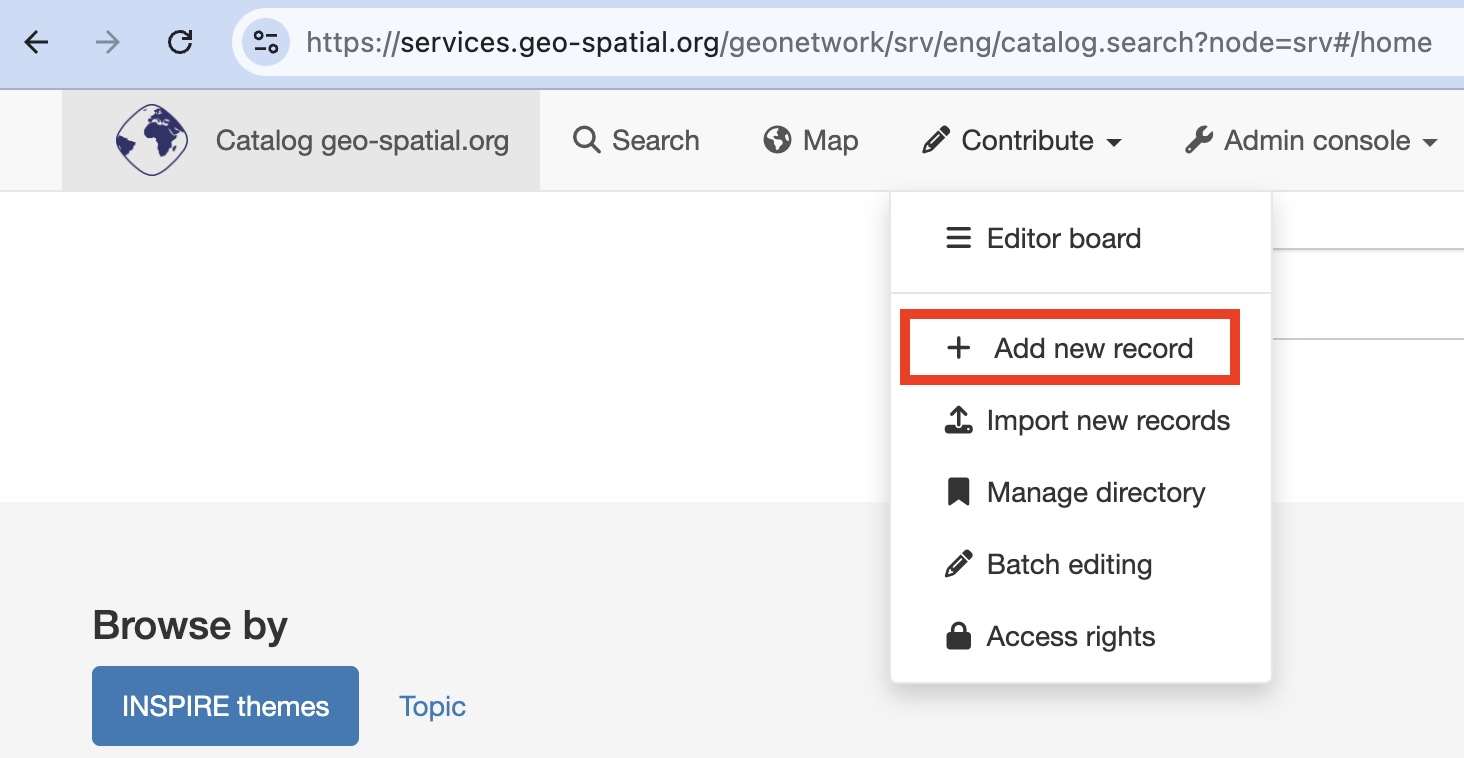Click the Access rights lock icon

tap(958, 636)
